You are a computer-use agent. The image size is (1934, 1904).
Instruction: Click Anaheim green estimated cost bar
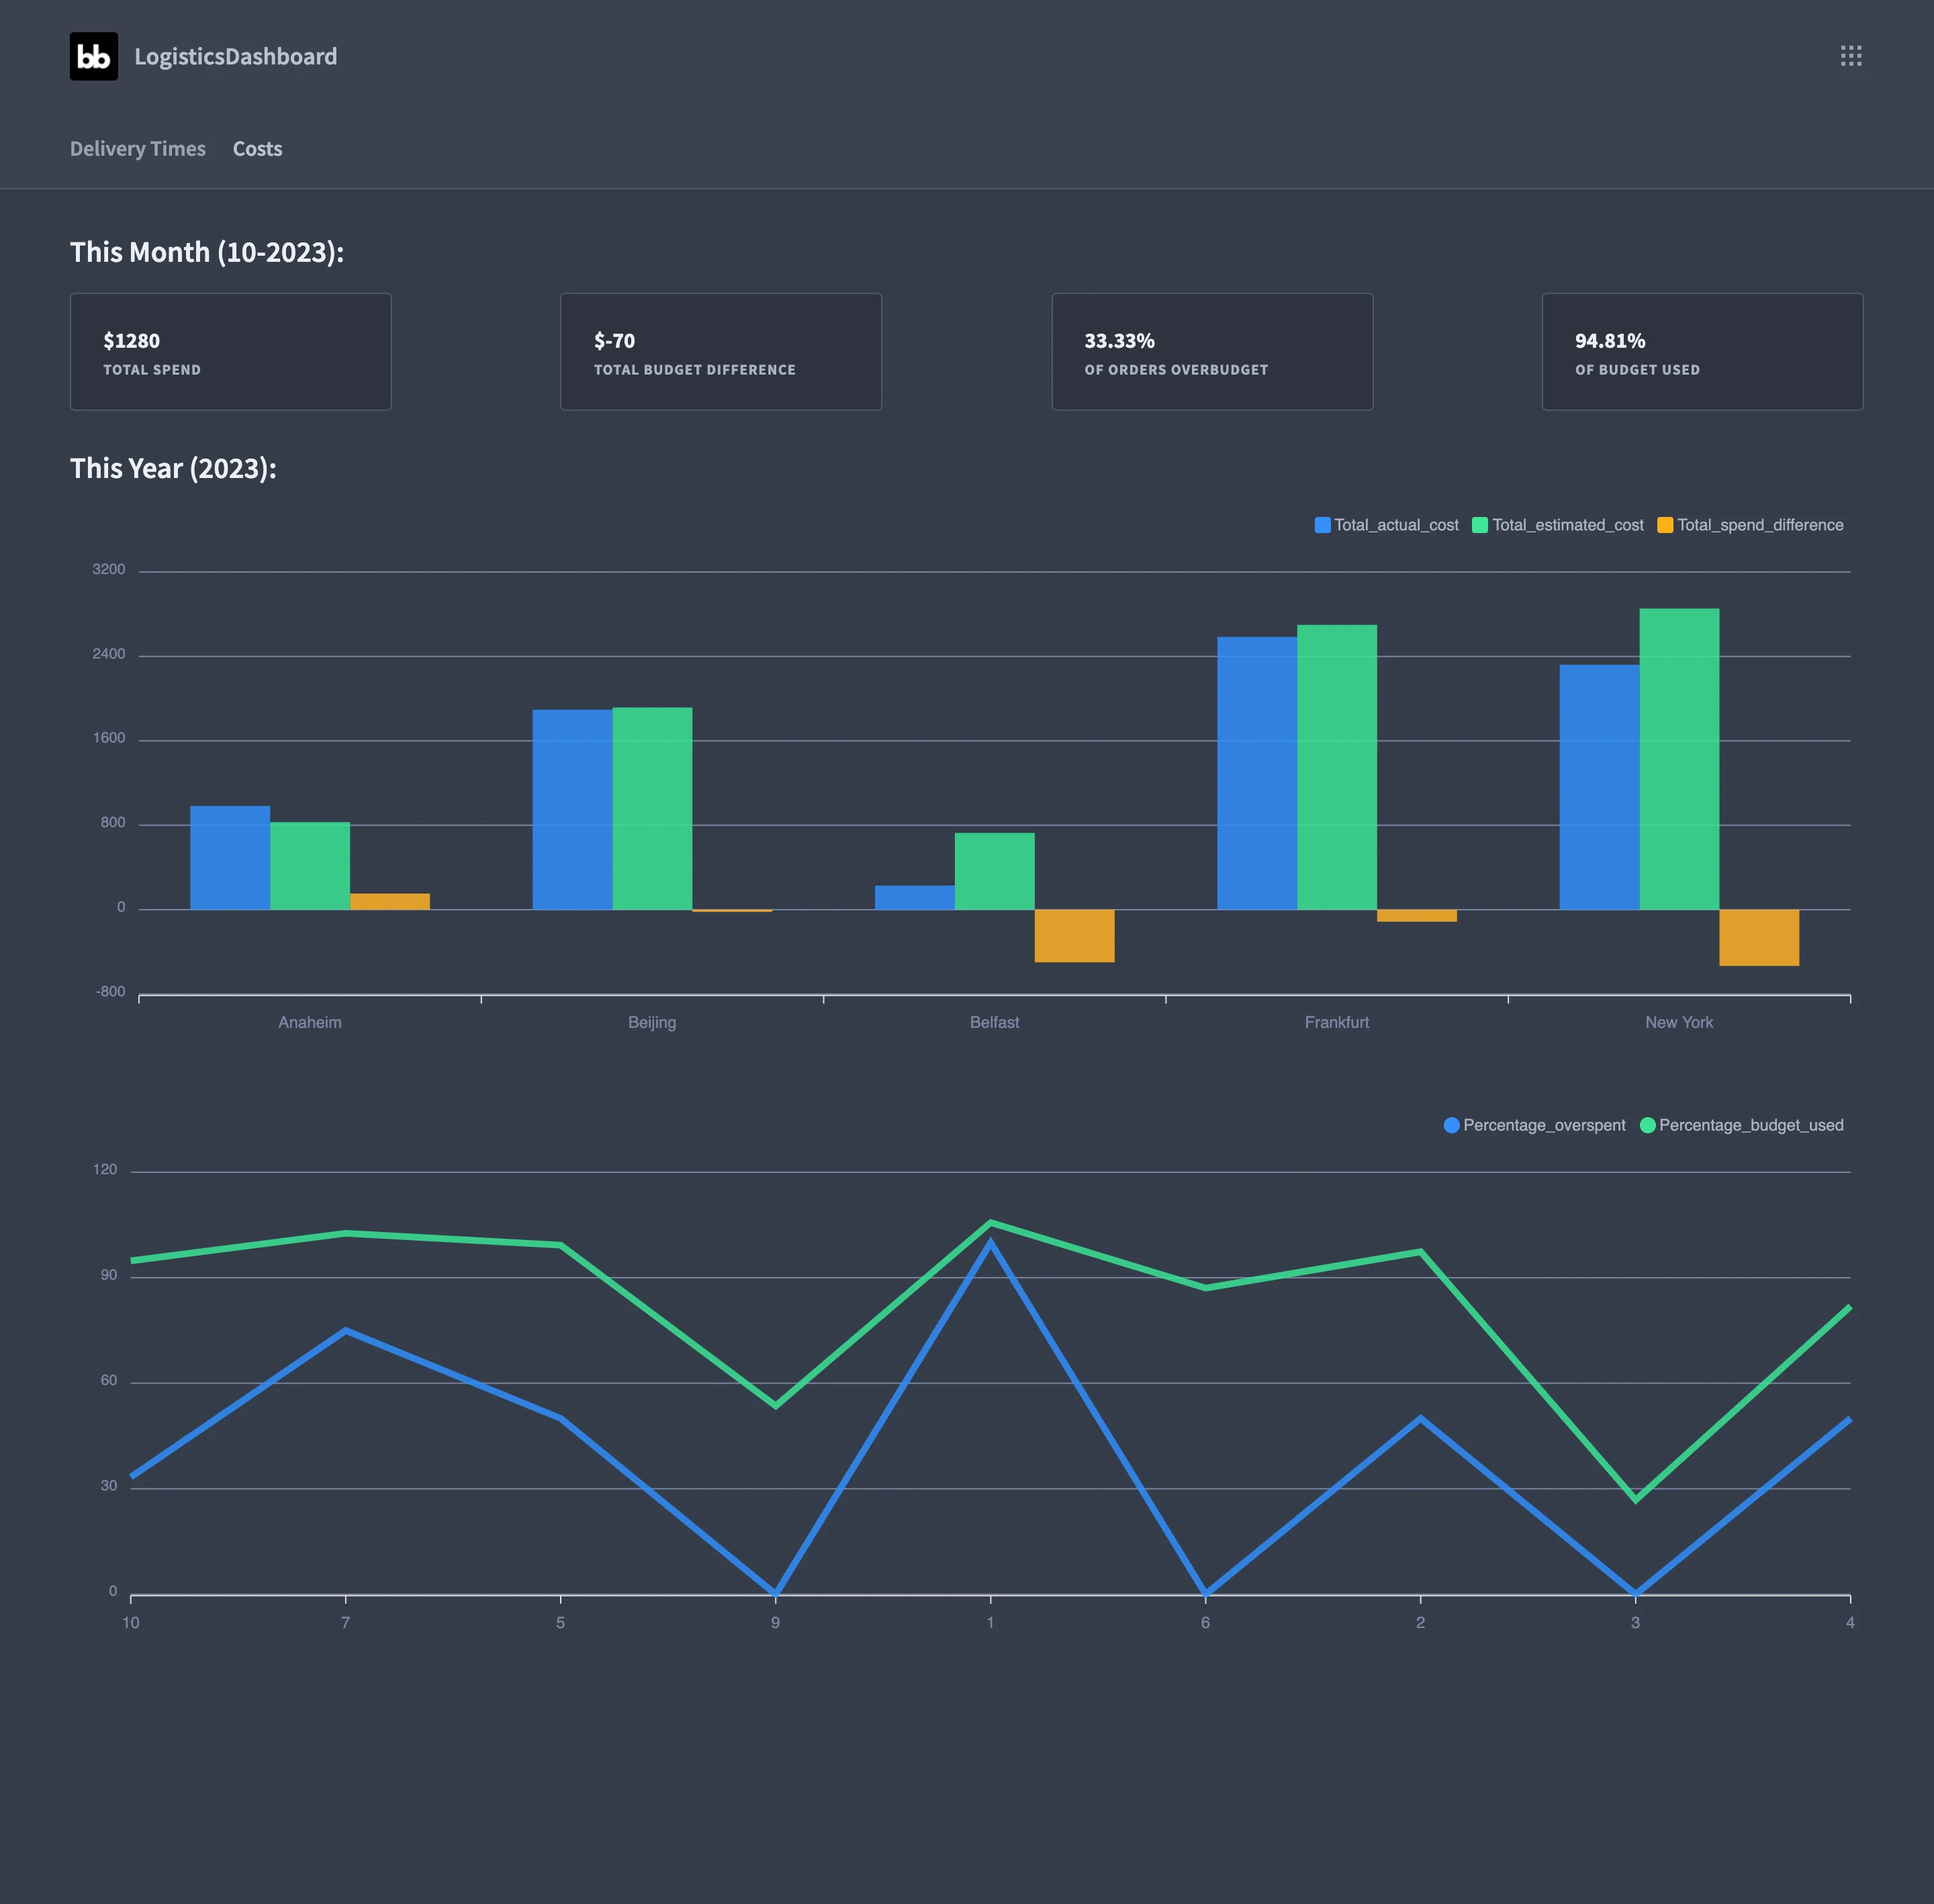click(x=310, y=866)
